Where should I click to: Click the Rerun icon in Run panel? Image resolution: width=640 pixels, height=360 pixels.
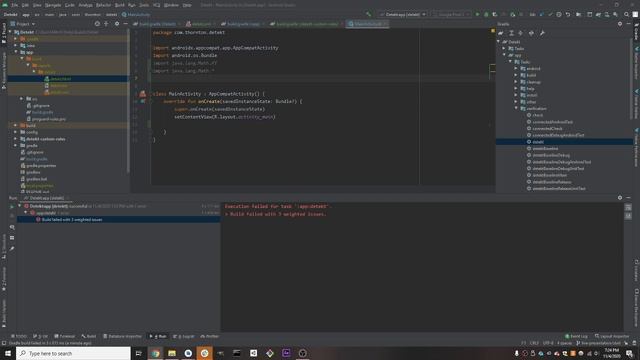(12, 207)
